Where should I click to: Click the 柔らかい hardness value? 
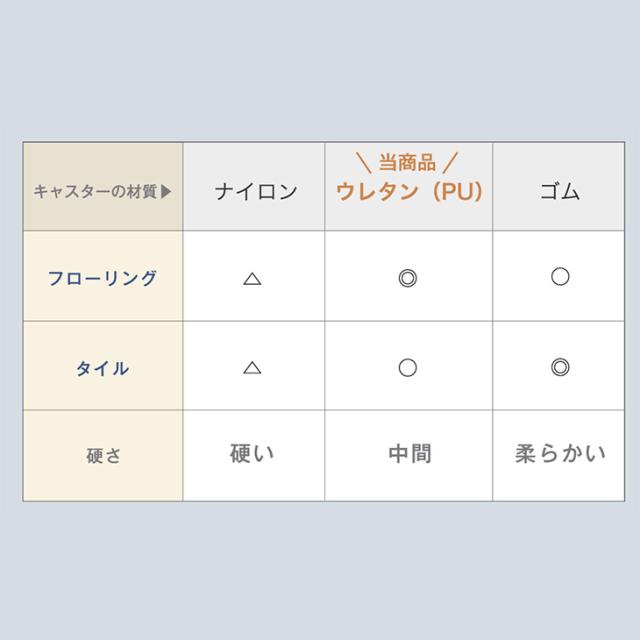(x=560, y=454)
